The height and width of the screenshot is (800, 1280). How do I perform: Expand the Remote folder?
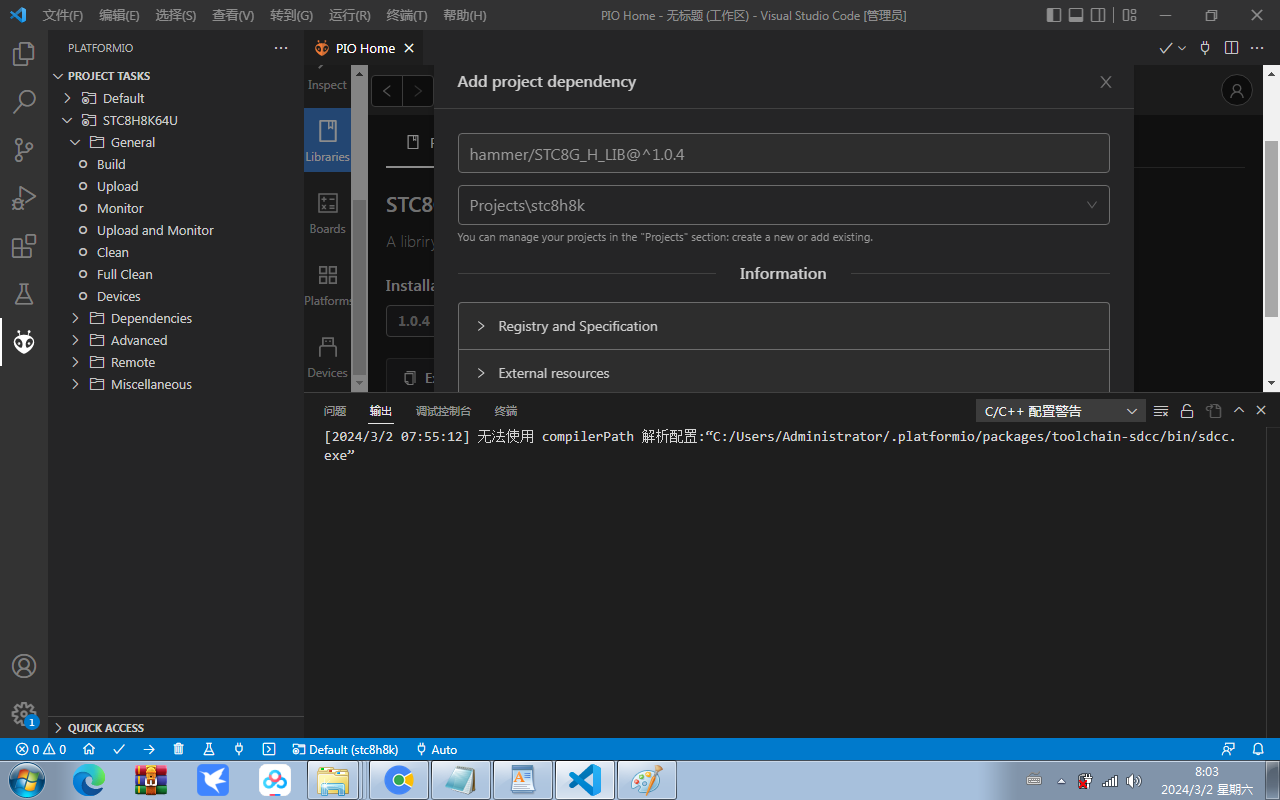(x=75, y=362)
